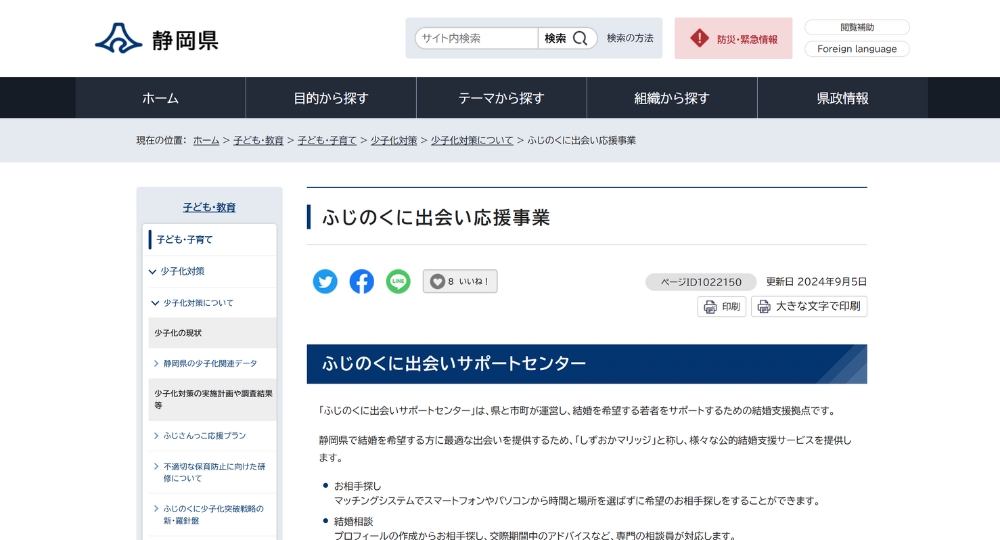Click 結婚相談 bullet text
Viewport: 1000px width, 540px height.
coord(353,522)
